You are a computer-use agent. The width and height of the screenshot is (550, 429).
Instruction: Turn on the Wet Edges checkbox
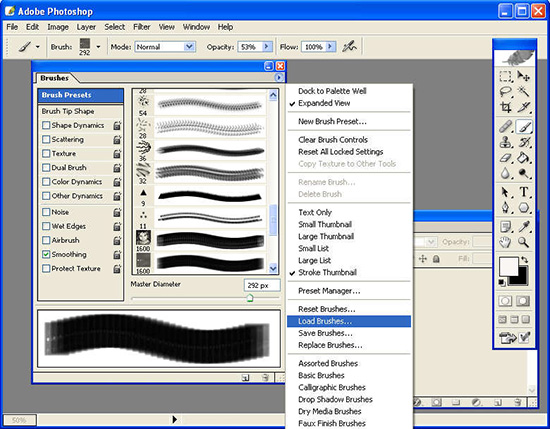pos(46,226)
